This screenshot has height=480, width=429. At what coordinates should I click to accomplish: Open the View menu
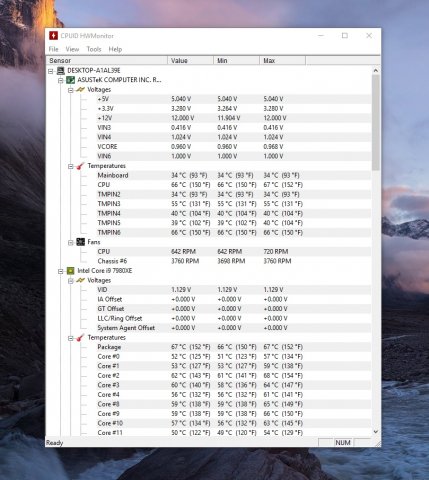point(72,49)
